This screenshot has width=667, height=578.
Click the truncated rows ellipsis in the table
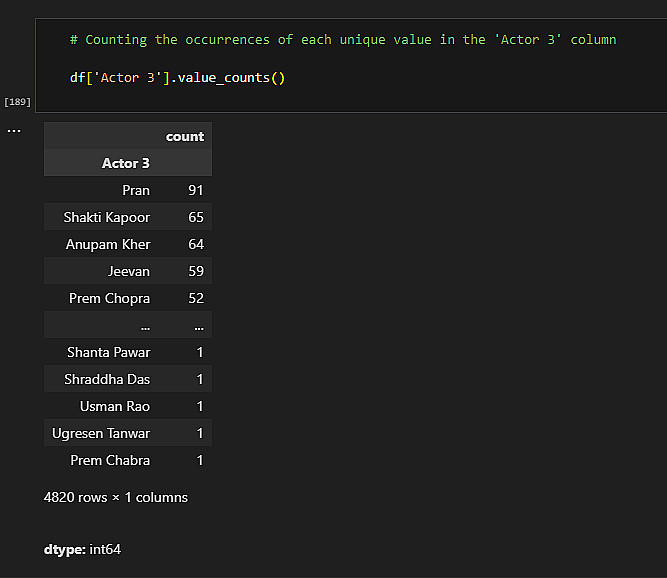tap(146, 326)
